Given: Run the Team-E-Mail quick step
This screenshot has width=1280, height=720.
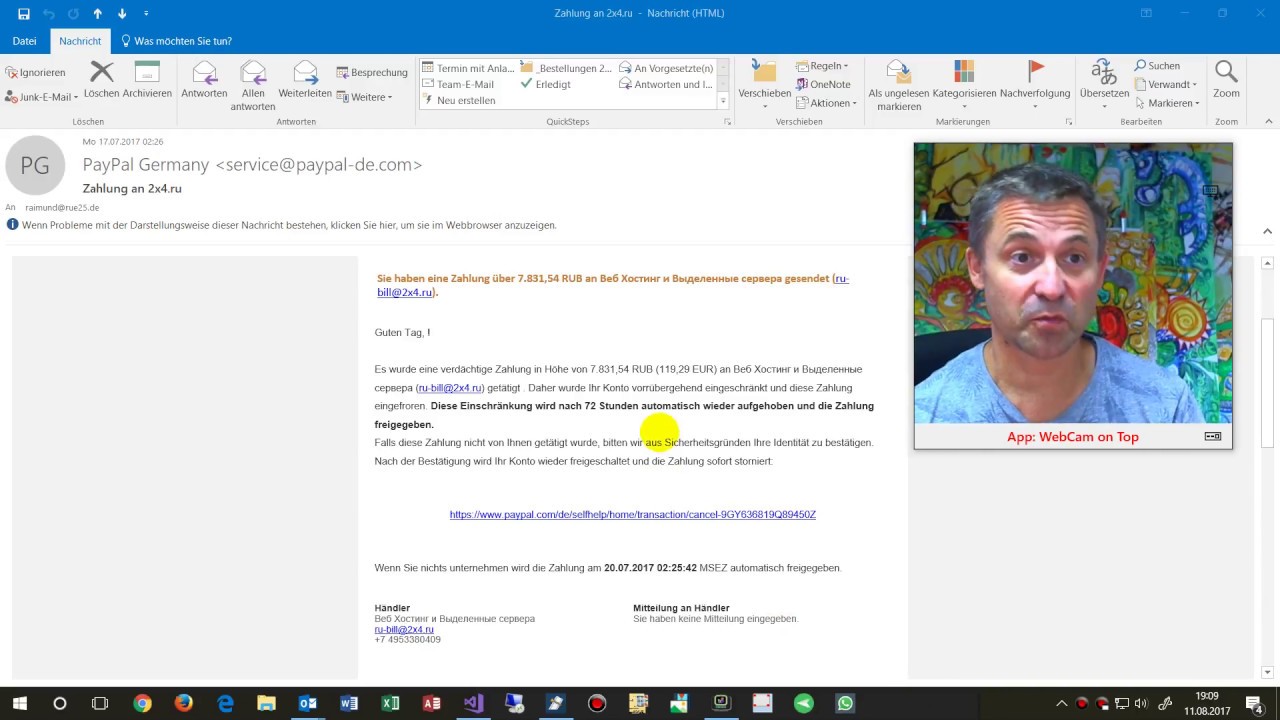Looking at the screenshot, I should (458, 84).
